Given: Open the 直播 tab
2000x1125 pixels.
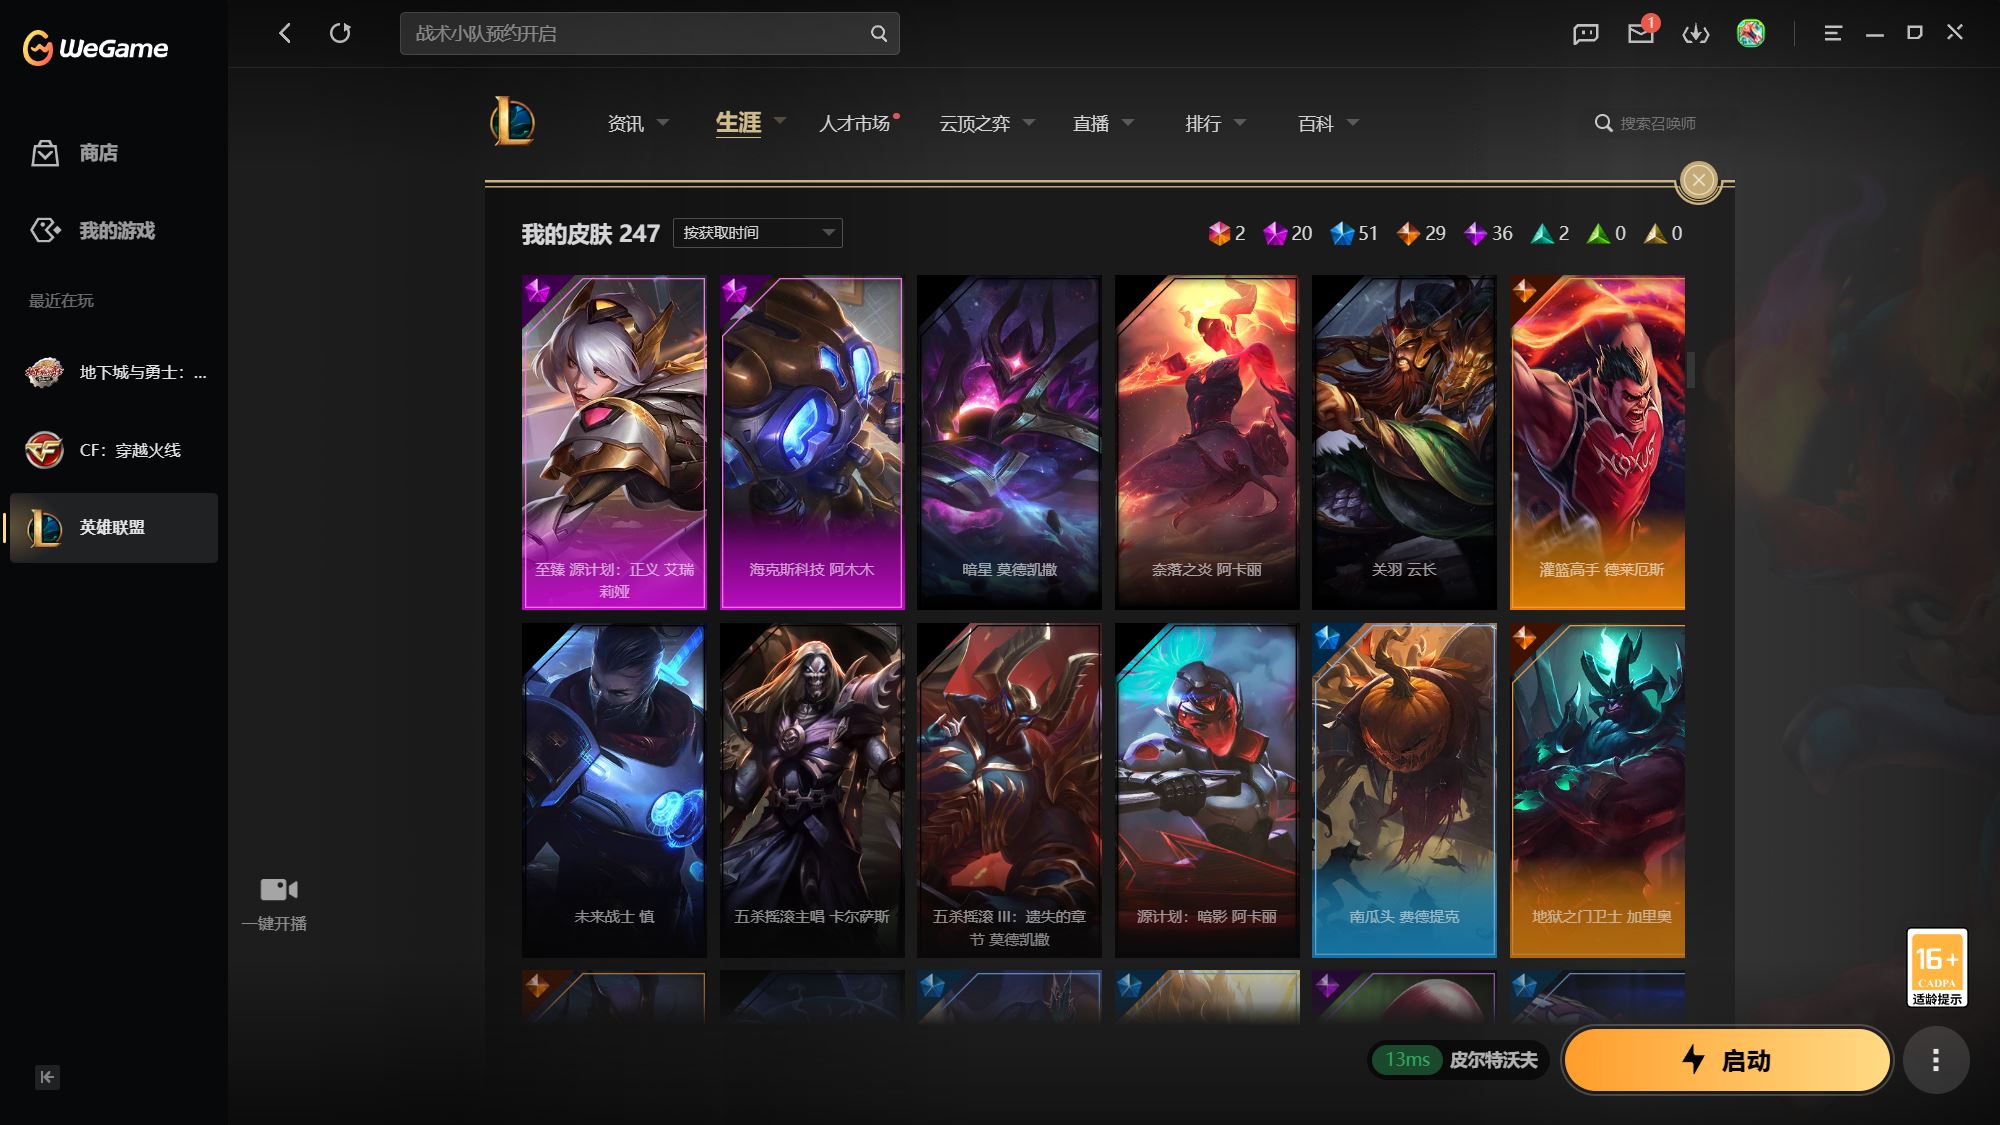Looking at the screenshot, I should point(1091,123).
